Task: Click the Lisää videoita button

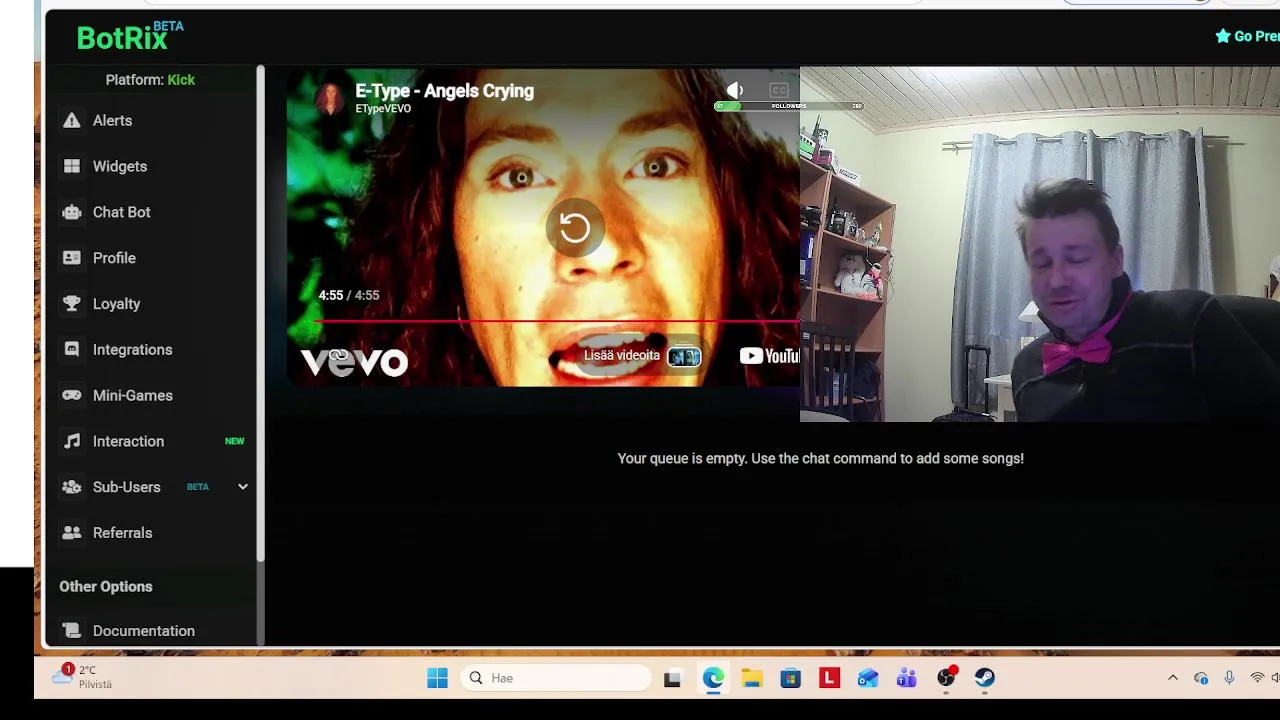Action: (x=642, y=356)
